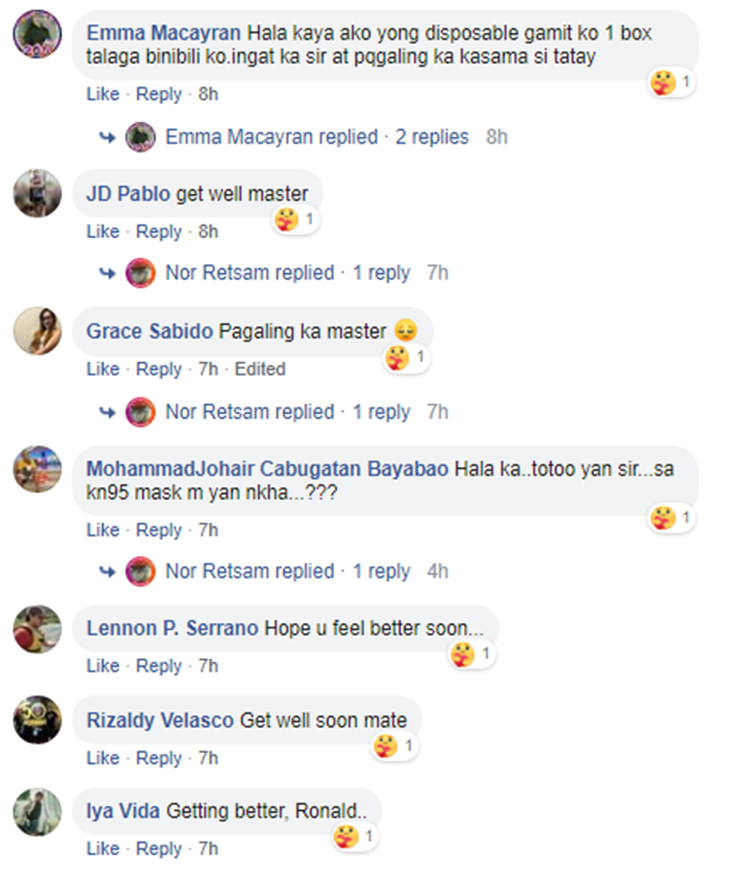Expand Nor Retsam's reply under JD Pablo
Image resolution: width=750 pixels, height=872 pixels.
[381, 273]
